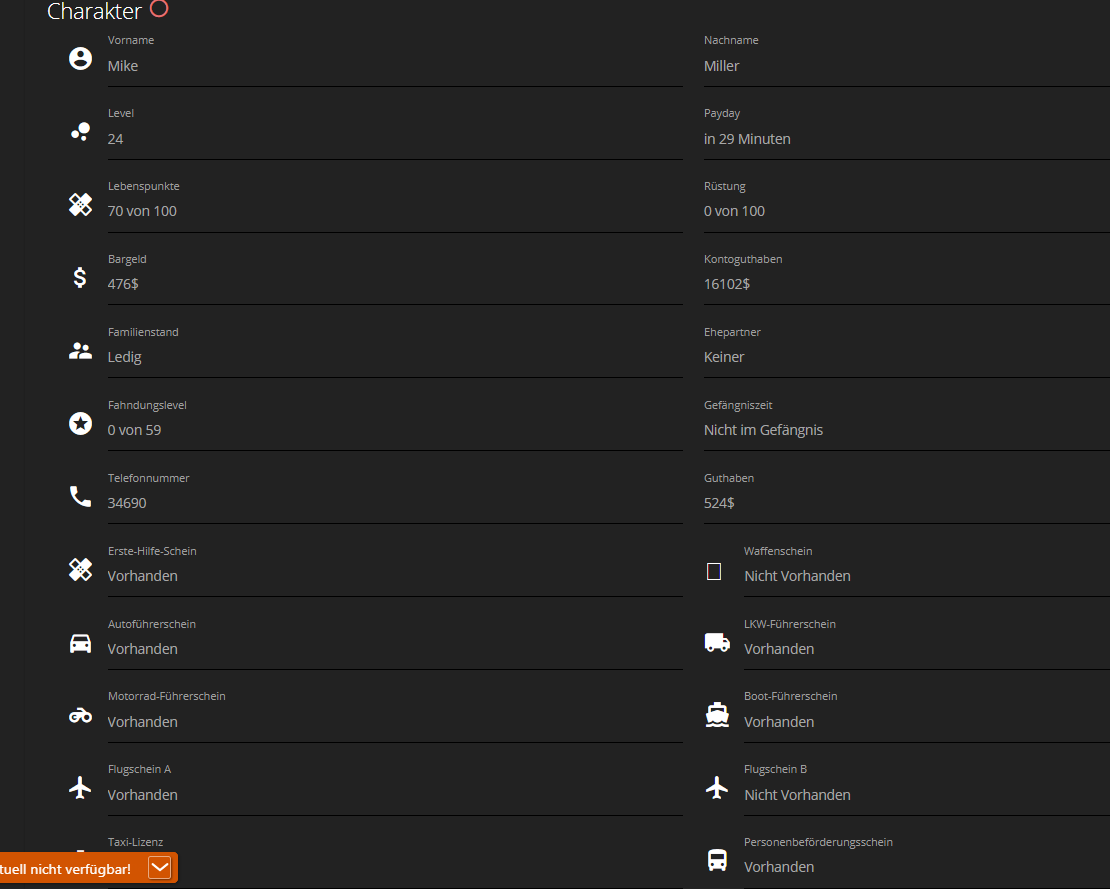The image size is (1110, 889).
Task: Click the phone icon beside Telefonnummer
Action: pyautogui.click(x=80, y=496)
